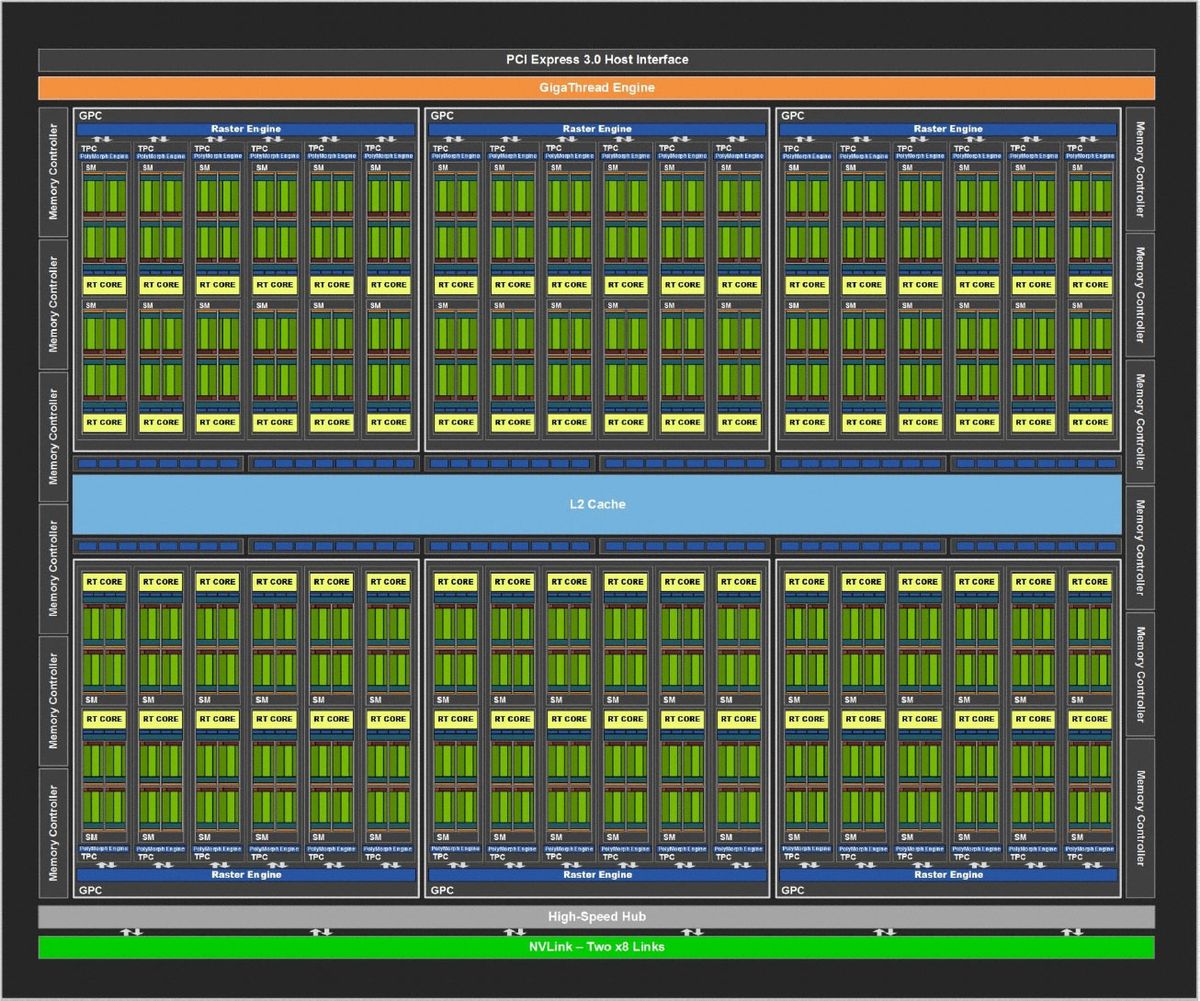
Task: Select the orange GigaThread Engine bar
Action: point(596,88)
